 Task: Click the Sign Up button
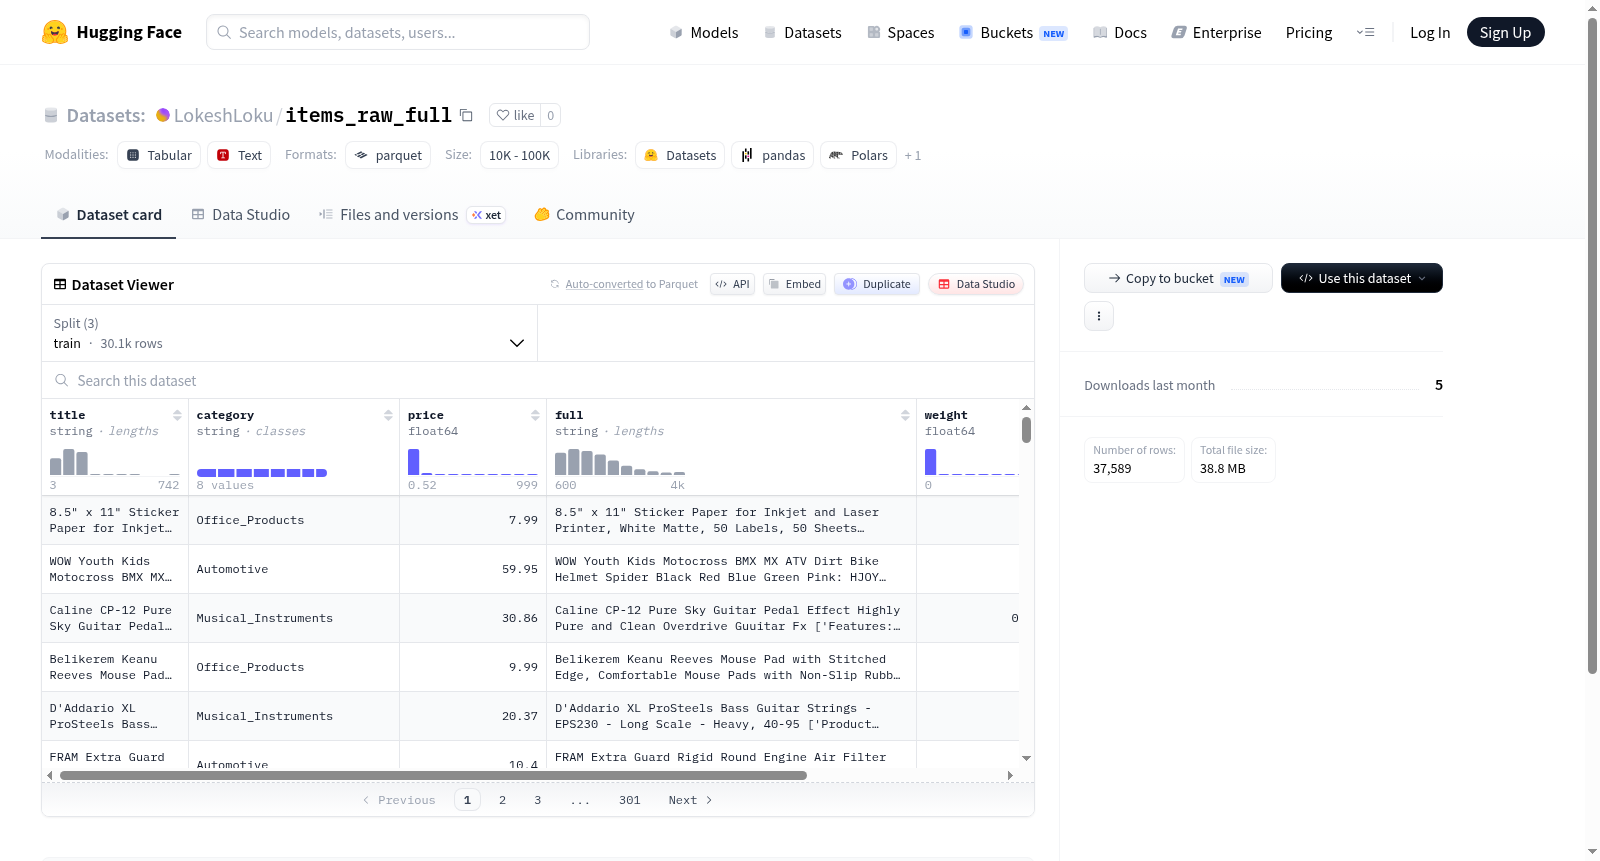pyautogui.click(x=1505, y=32)
